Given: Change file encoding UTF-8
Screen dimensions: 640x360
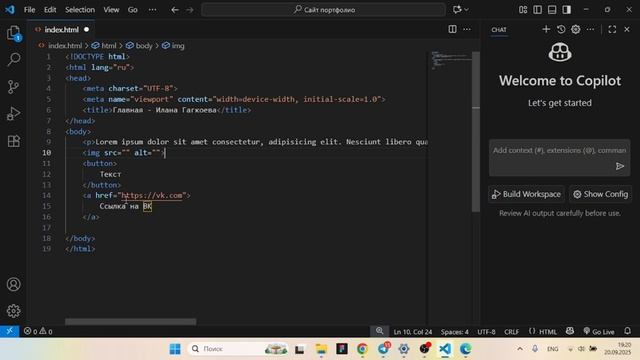Looking at the screenshot, I should (x=486, y=331).
